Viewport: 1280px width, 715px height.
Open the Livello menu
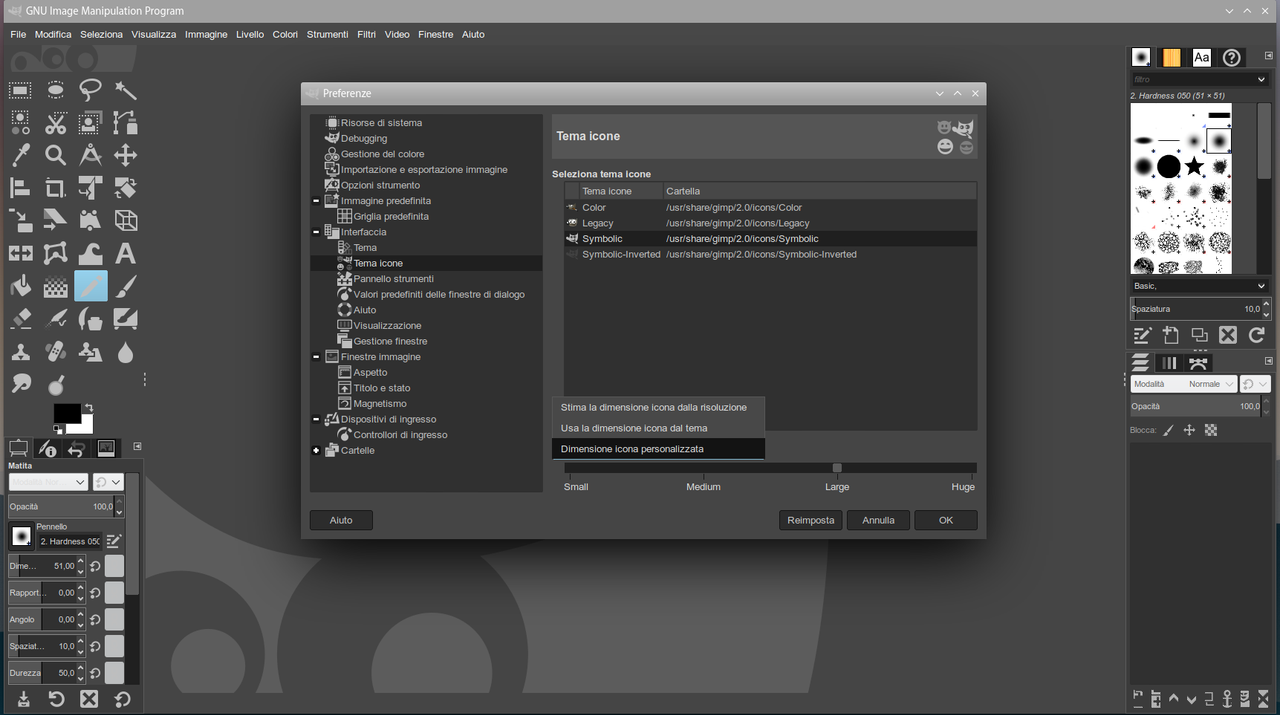coord(250,34)
